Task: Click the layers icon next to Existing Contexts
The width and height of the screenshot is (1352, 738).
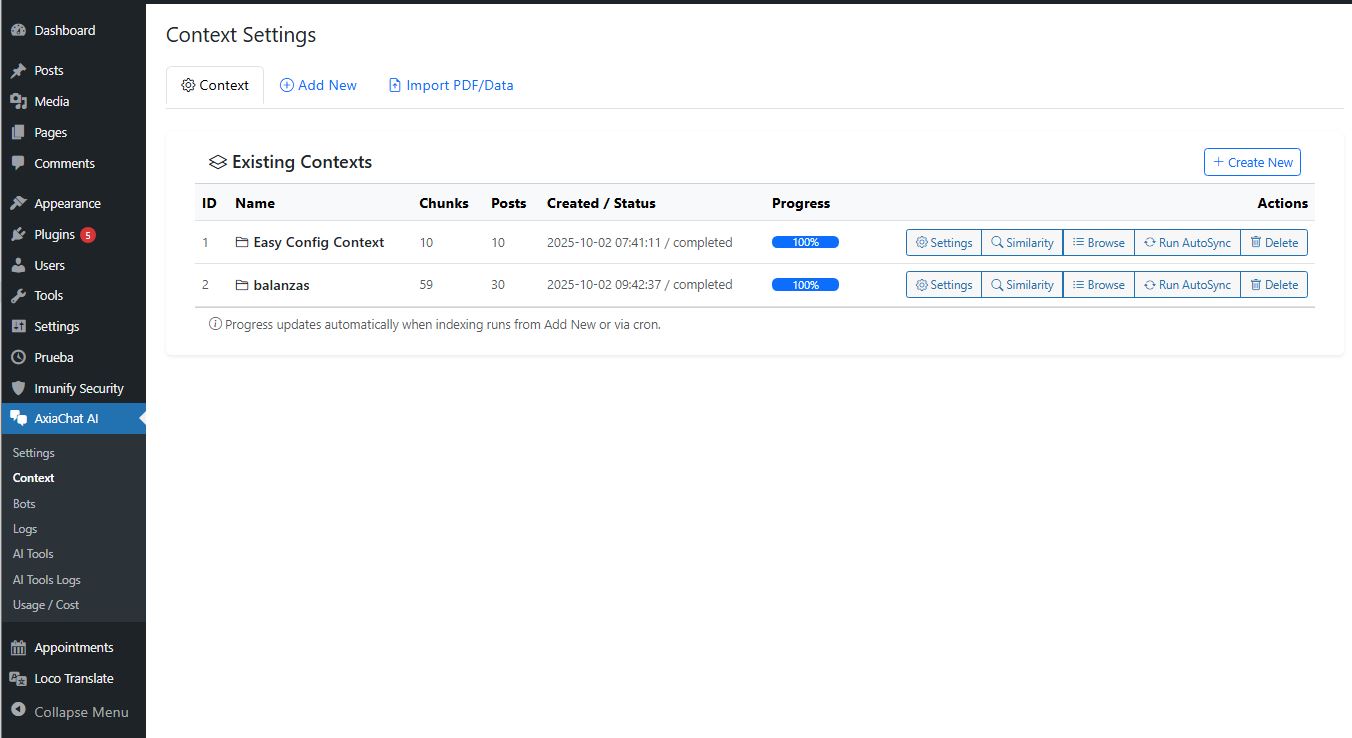Action: click(x=216, y=161)
